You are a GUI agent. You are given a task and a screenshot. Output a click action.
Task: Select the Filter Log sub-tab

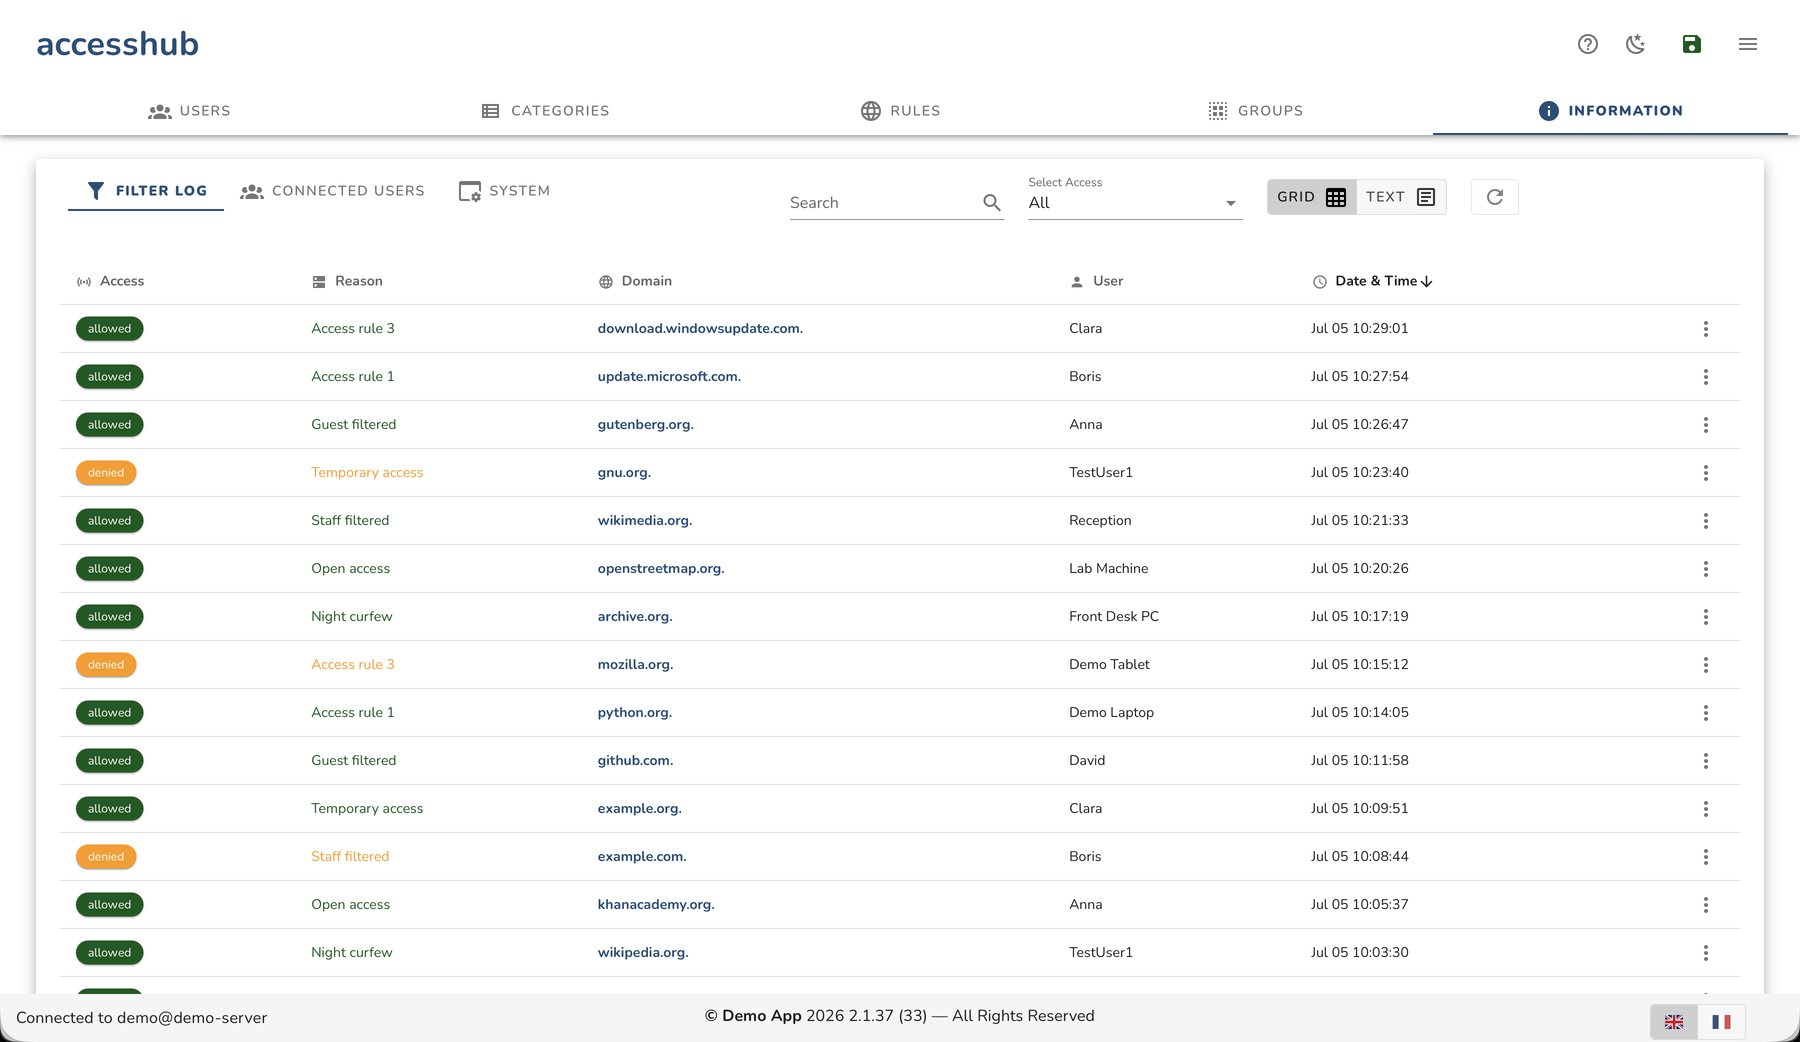coord(146,191)
